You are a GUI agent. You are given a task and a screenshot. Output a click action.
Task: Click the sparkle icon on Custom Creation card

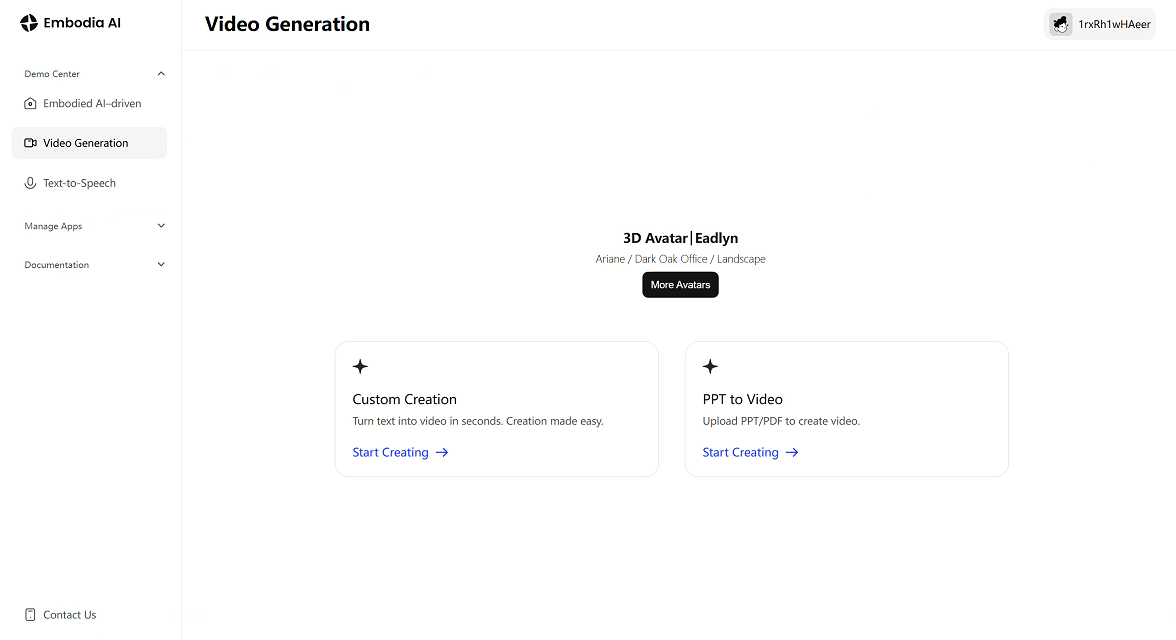tap(360, 366)
